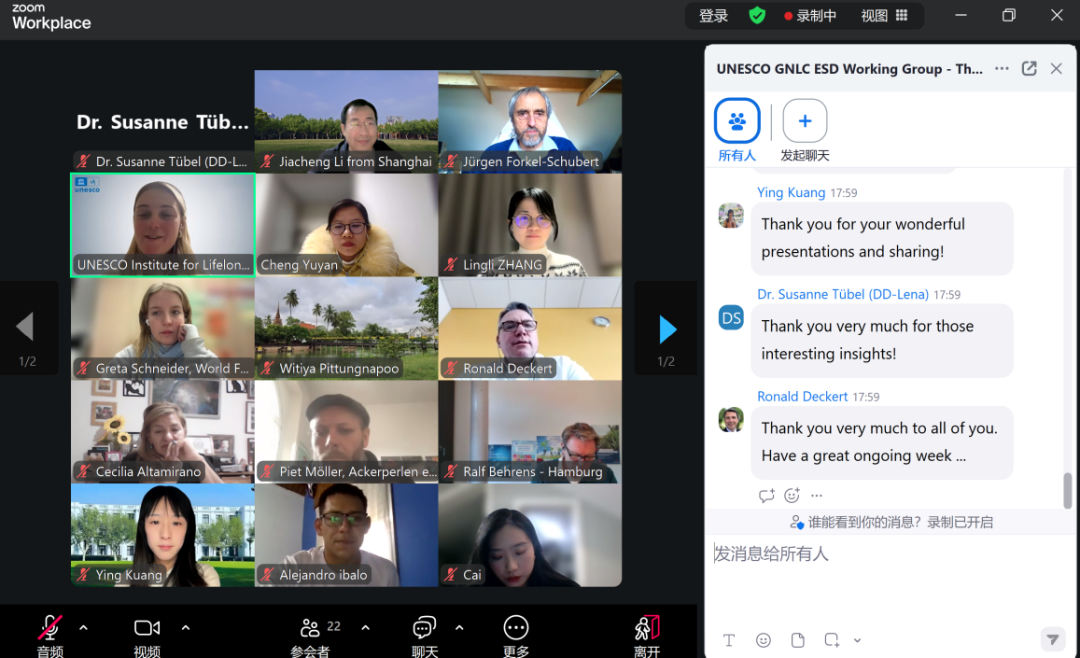Select the Everyone (所有人) chat tab
The height and width of the screenshot is (658, 1080).
[737, 122]
